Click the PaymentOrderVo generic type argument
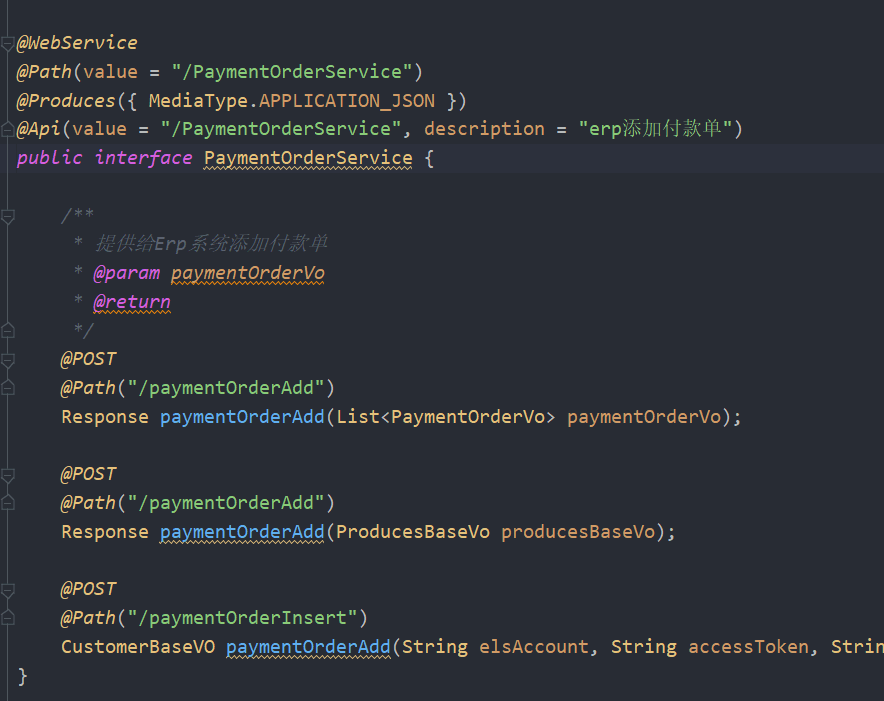884x701 pixels. point(468,417)
